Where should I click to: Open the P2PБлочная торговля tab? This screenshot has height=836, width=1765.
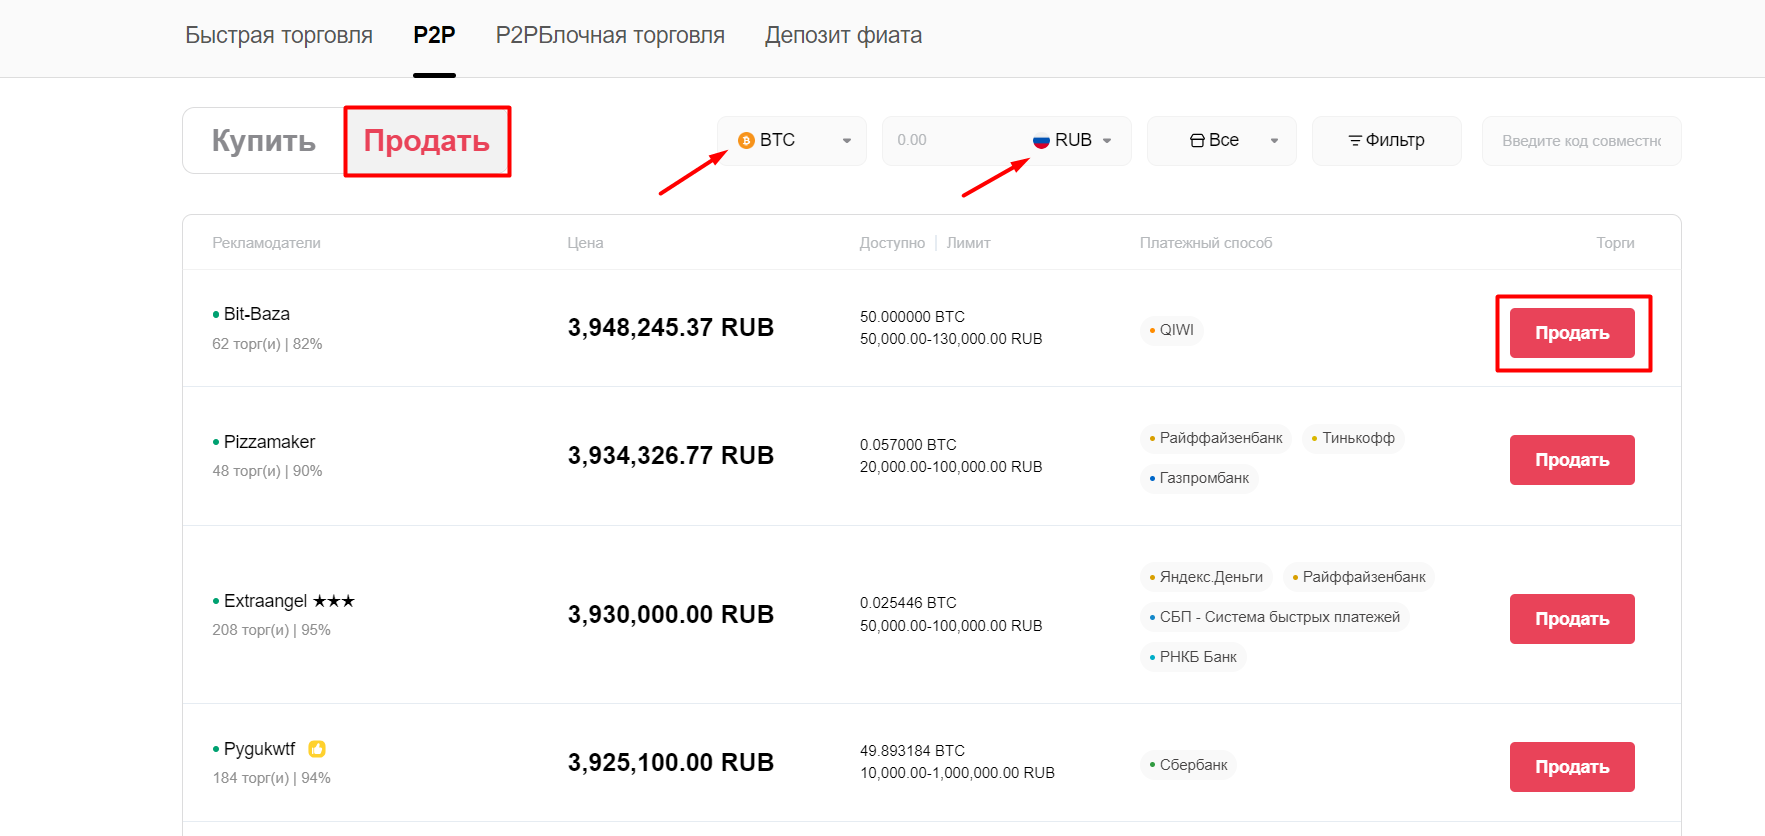(x=610, y=35)
